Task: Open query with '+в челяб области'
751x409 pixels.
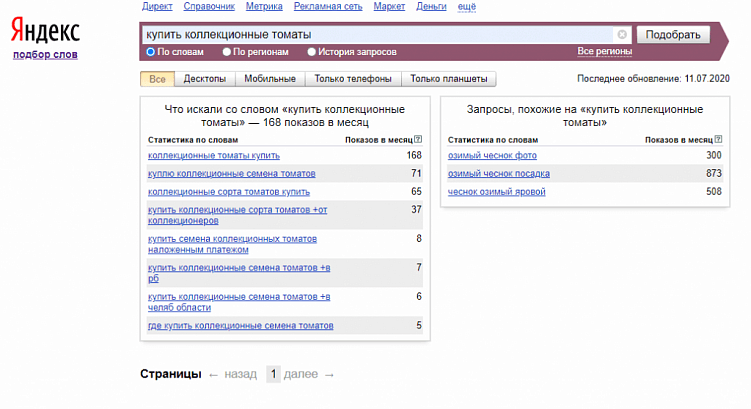Action: click(239, 302)
